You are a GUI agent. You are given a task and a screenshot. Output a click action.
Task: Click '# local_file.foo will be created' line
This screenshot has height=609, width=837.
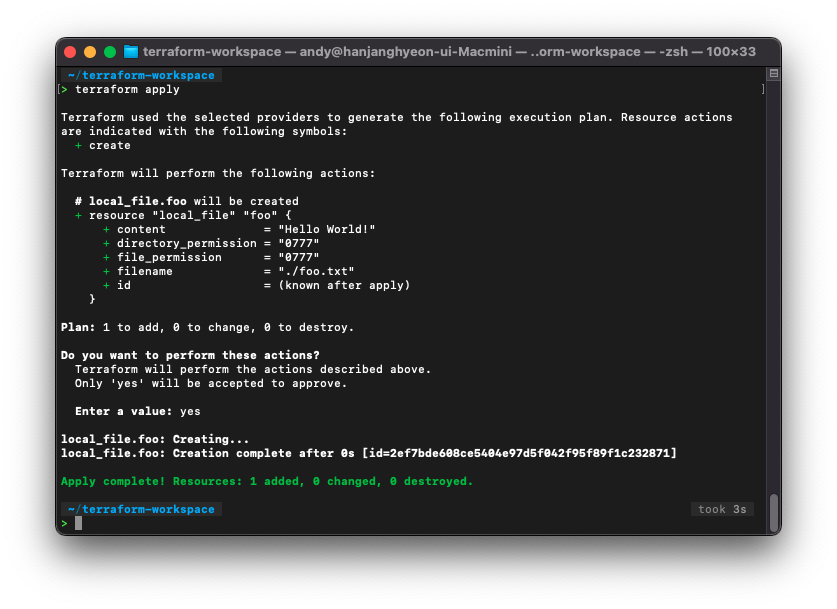(x=187, y=201)
